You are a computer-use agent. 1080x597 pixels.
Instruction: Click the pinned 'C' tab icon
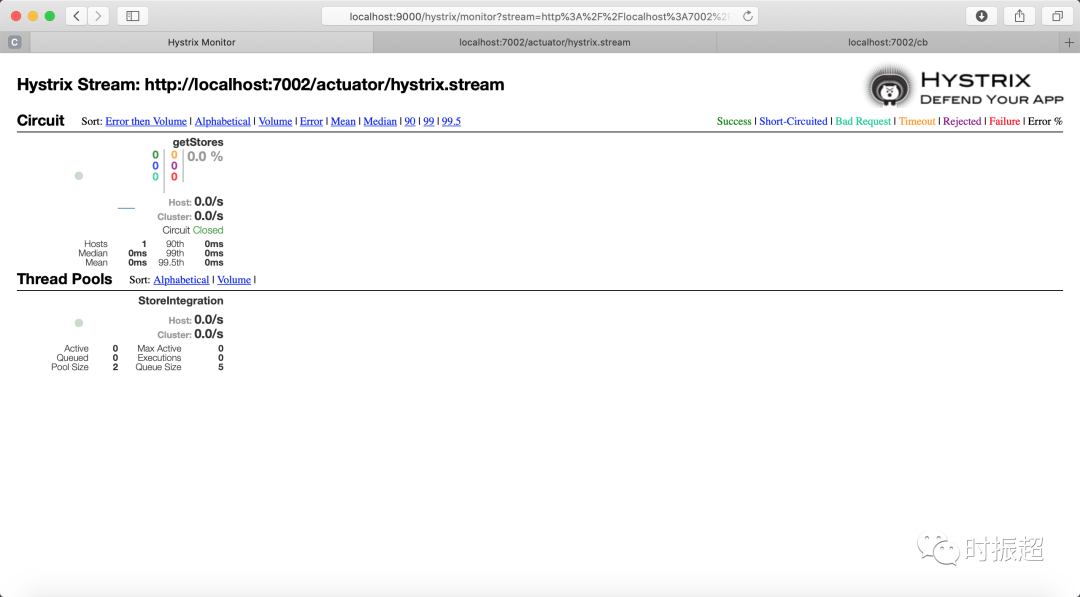pyautogui.click(x=14, y=42)
